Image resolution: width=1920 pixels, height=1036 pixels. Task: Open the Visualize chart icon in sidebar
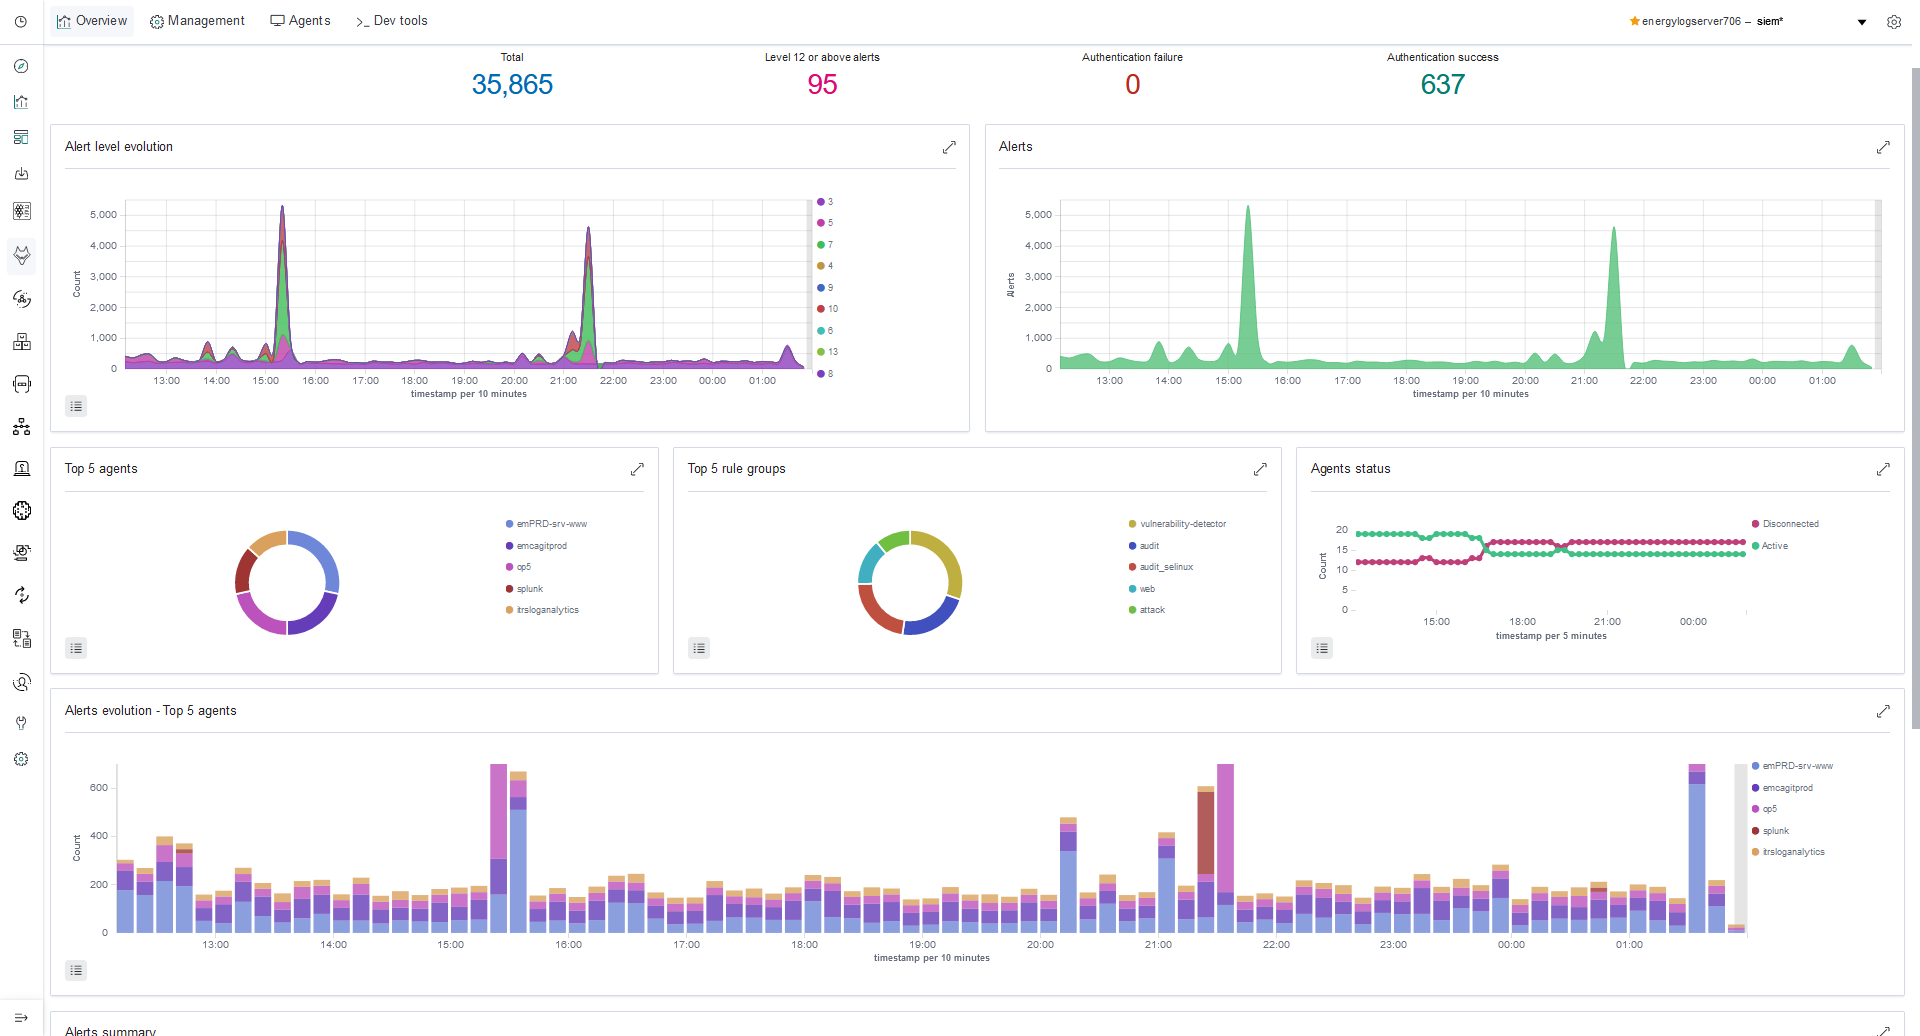[21, 102]
